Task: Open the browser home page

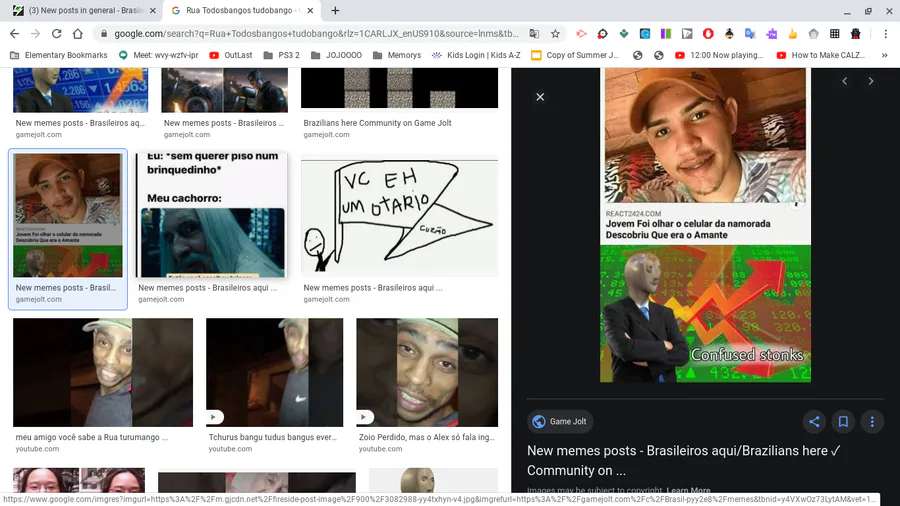Action: pyautogui.click(x=77, y=34)
